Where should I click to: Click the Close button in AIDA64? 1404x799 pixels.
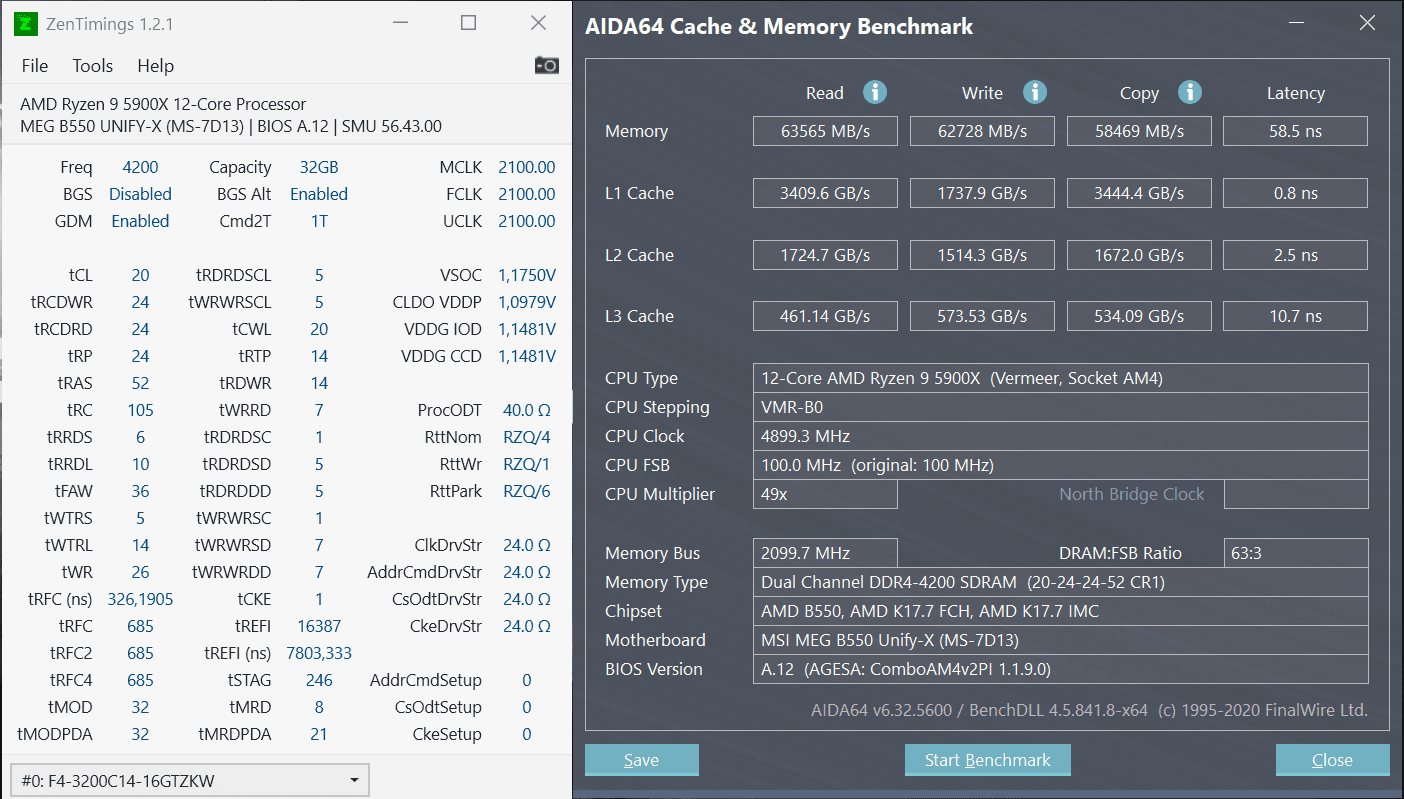(x=1332, y=760)
